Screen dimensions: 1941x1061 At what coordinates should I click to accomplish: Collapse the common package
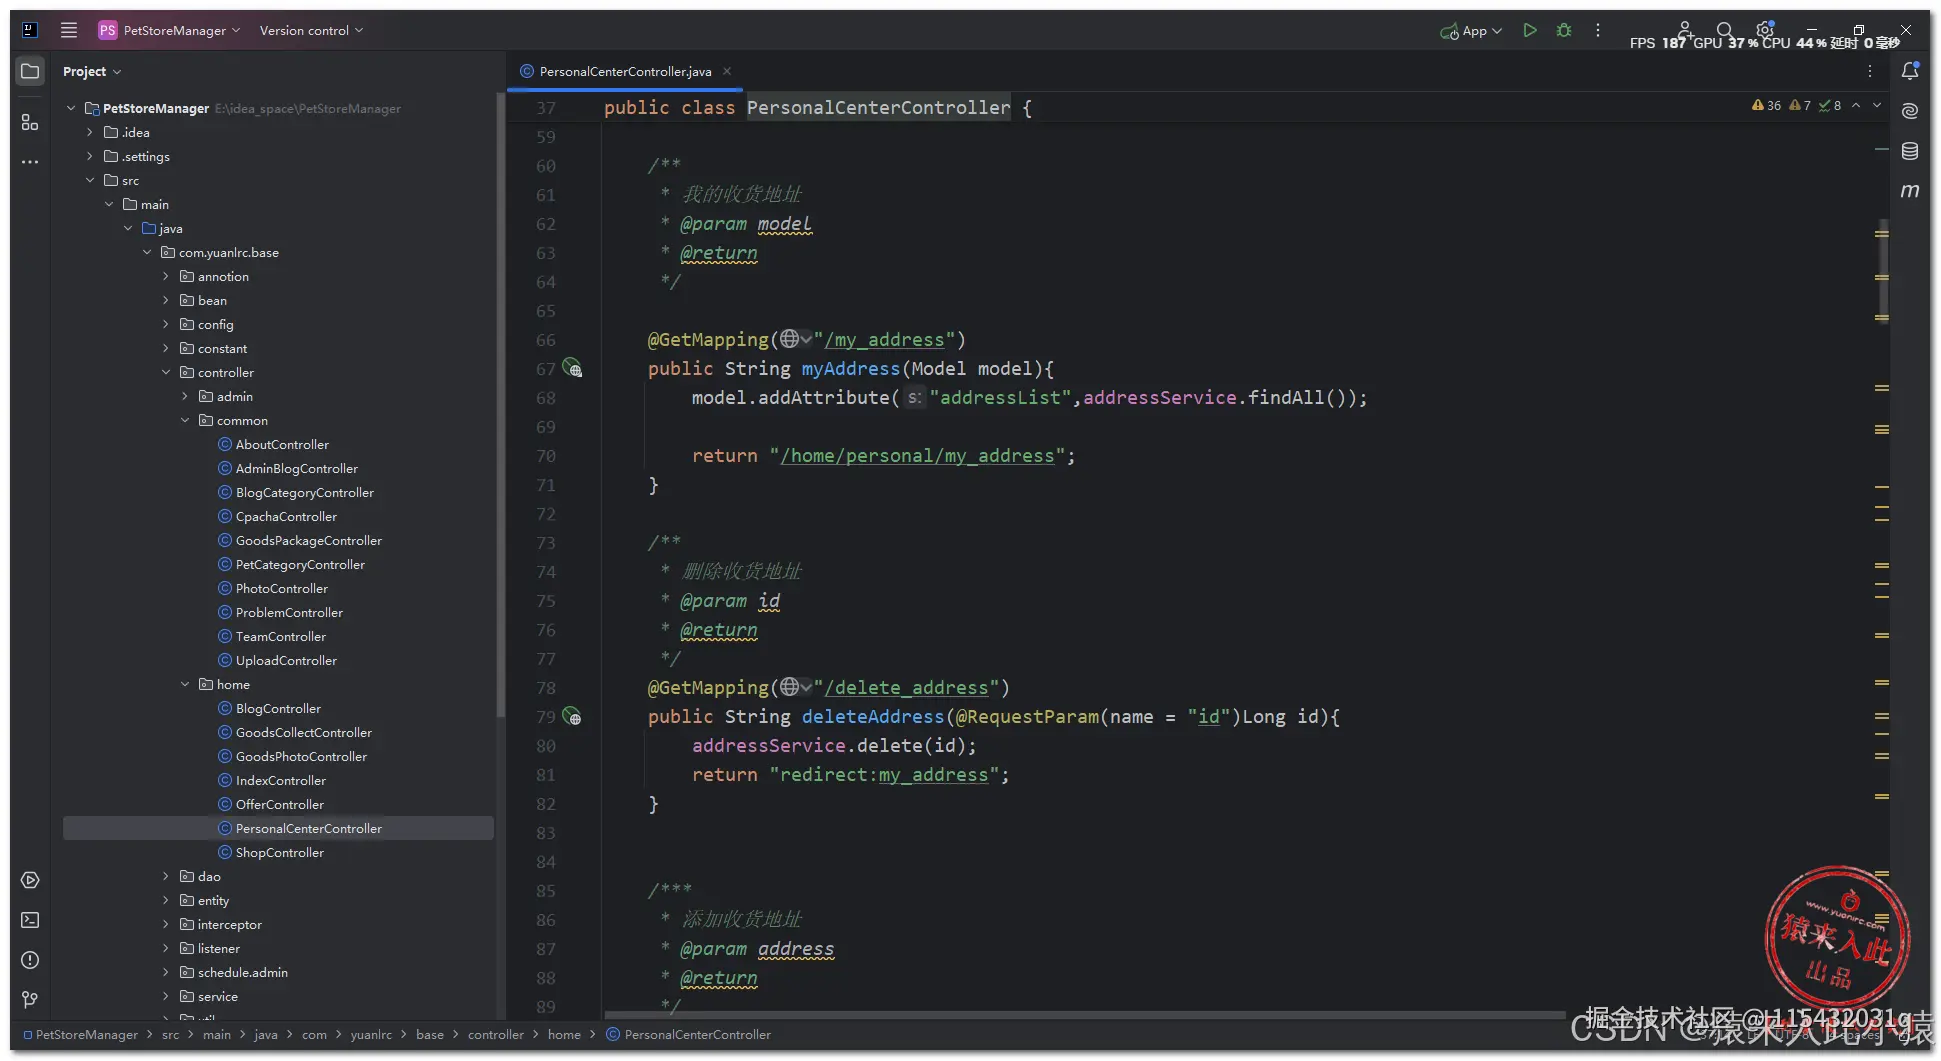[x=185, y=420]
